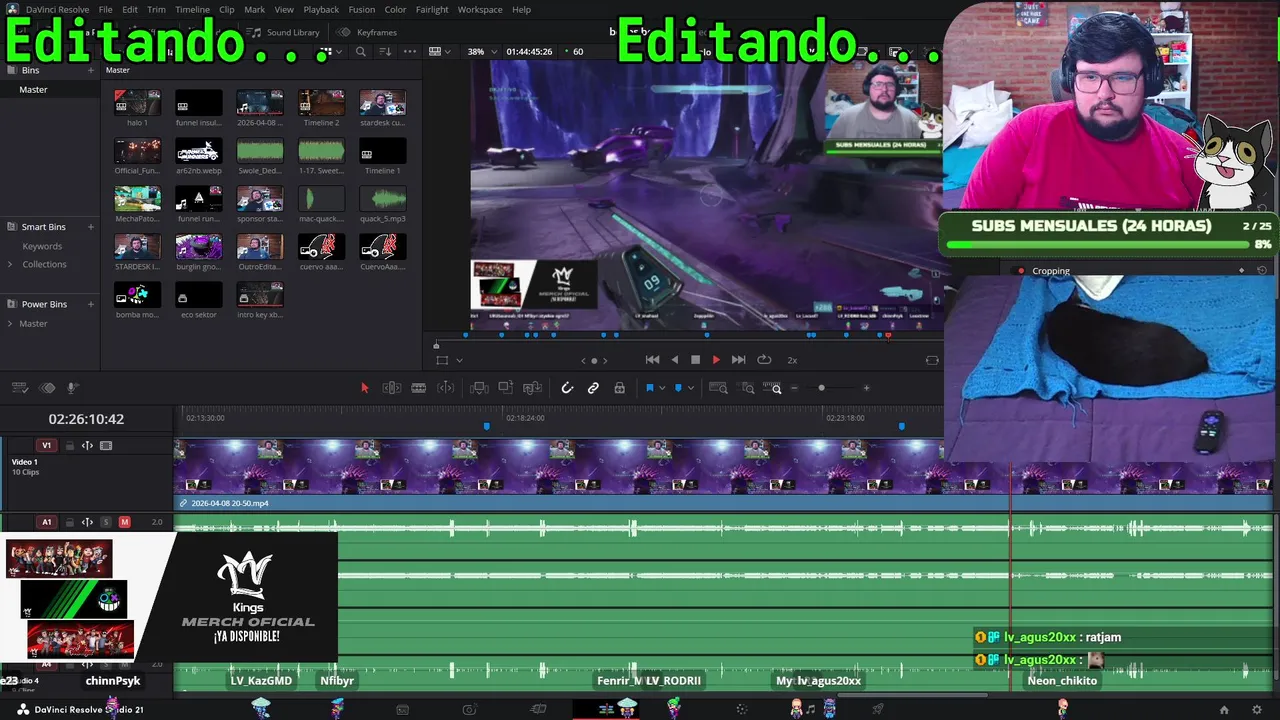
Task: Open Project Settings gear icon
Action: point(1257,710)
